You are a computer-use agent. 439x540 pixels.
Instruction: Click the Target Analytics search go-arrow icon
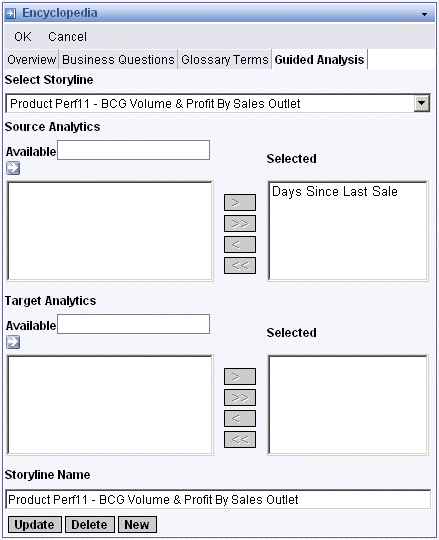pos(13,342)
